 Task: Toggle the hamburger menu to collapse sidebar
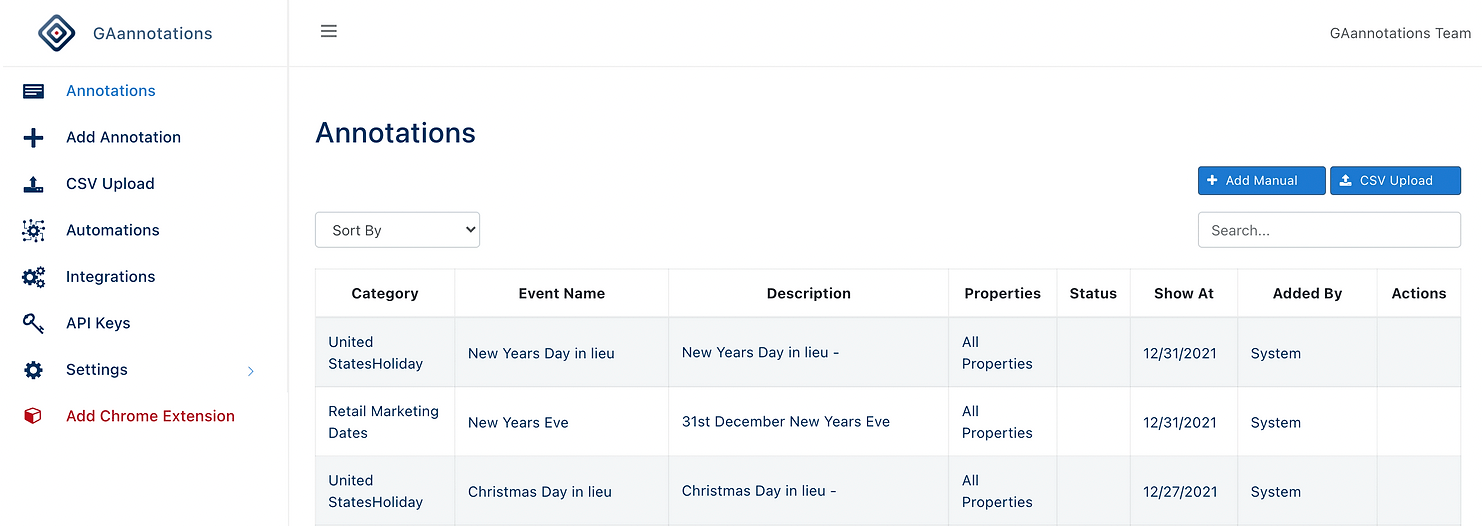pos(329,32)
